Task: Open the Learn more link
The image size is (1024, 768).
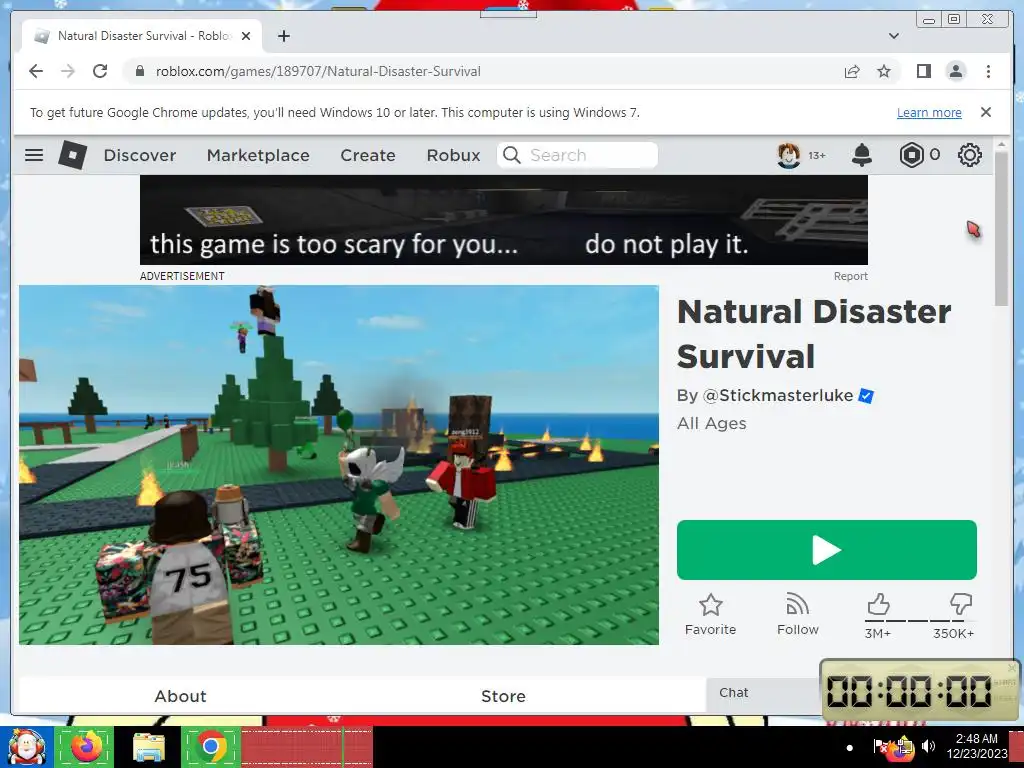Action: coord(929,112)
